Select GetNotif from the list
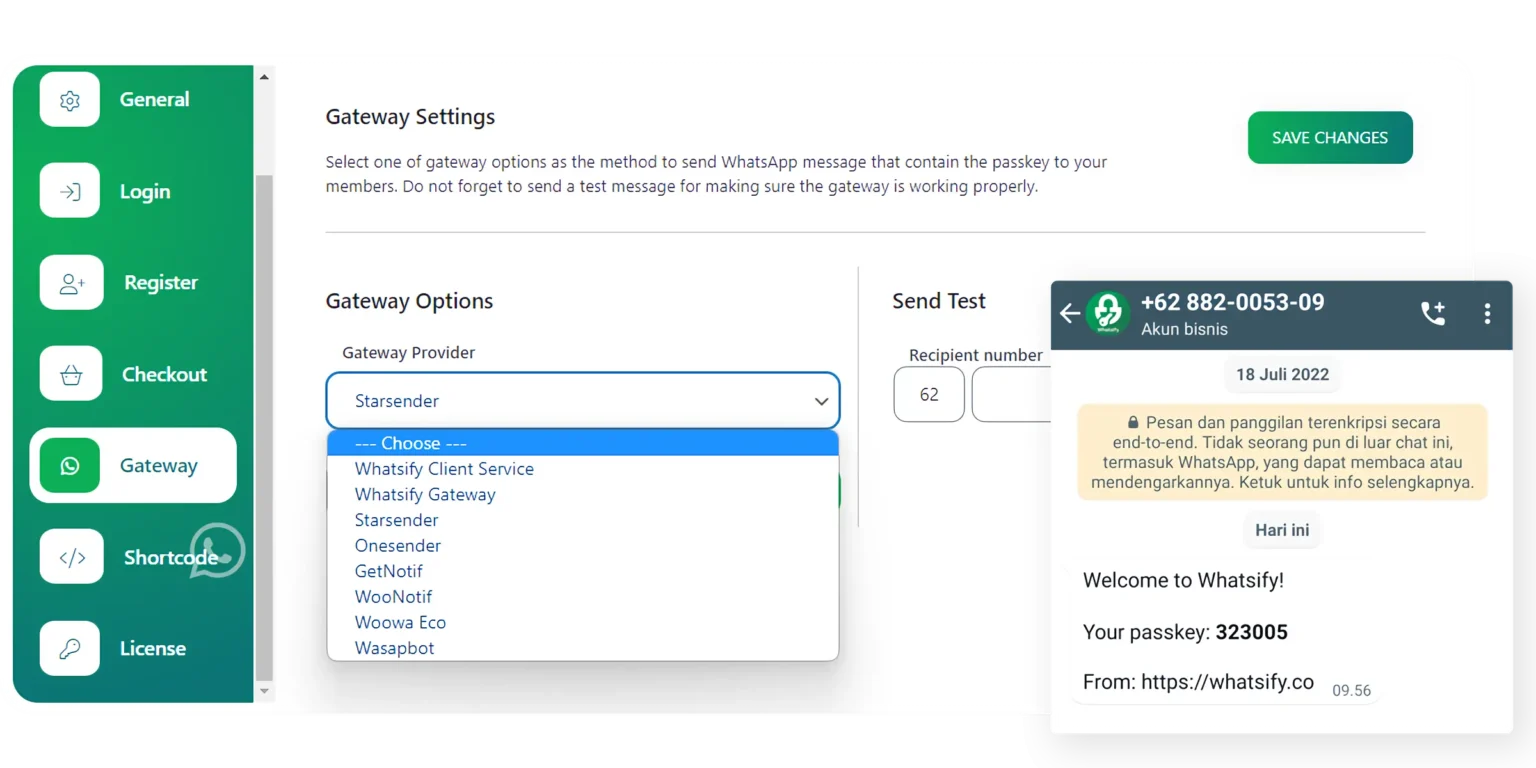 tap(583, 571)
